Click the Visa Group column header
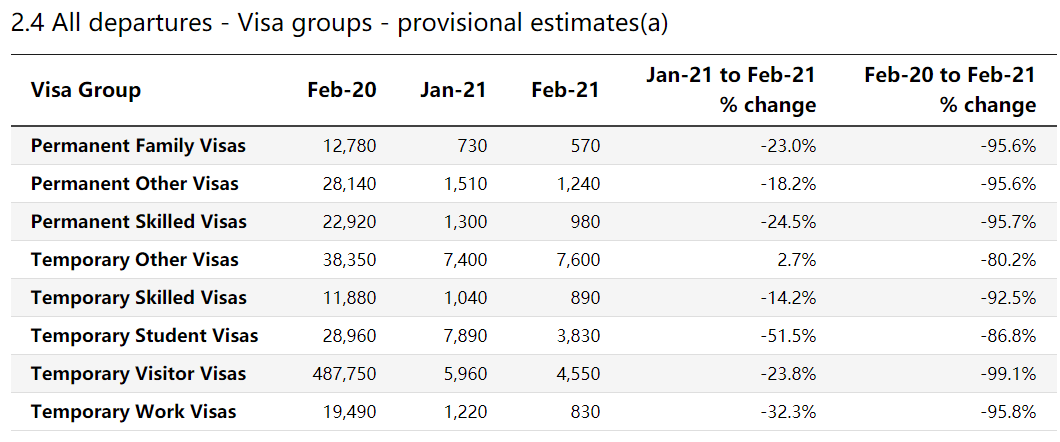 (x=86, y=90)
